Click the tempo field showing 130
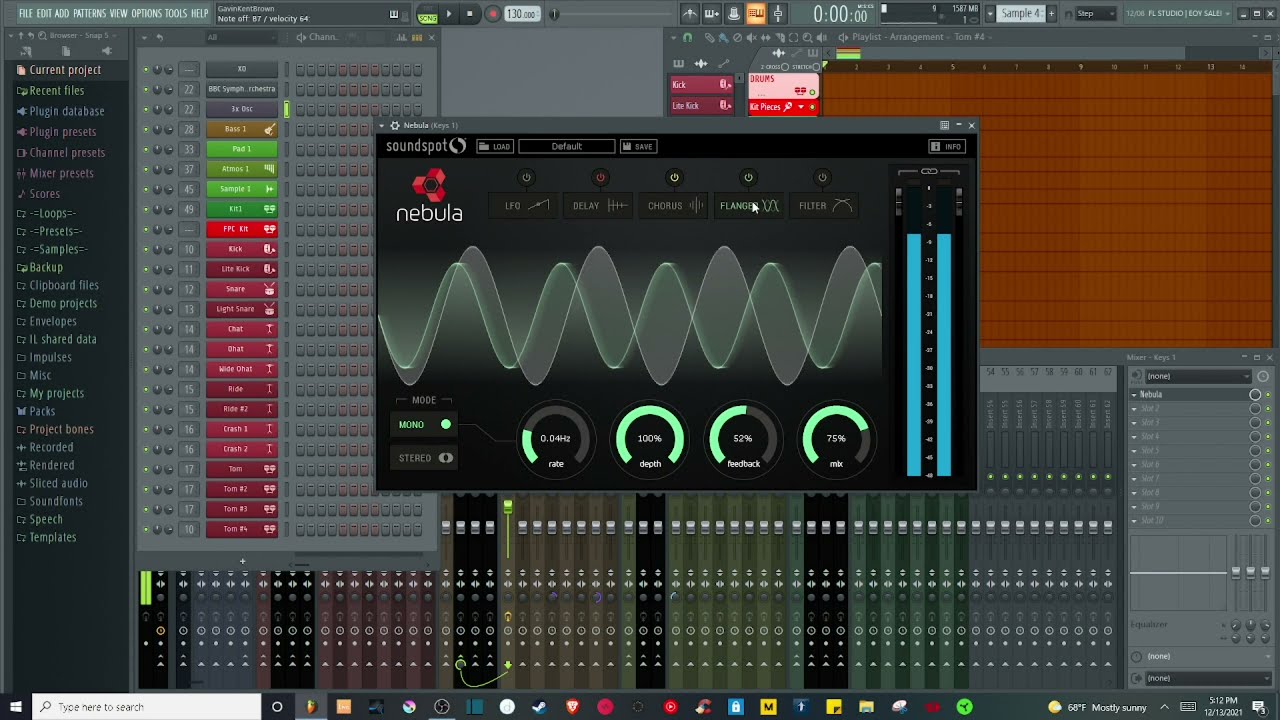The height and width of the screenshot is (720, 1280). point(521,14)
